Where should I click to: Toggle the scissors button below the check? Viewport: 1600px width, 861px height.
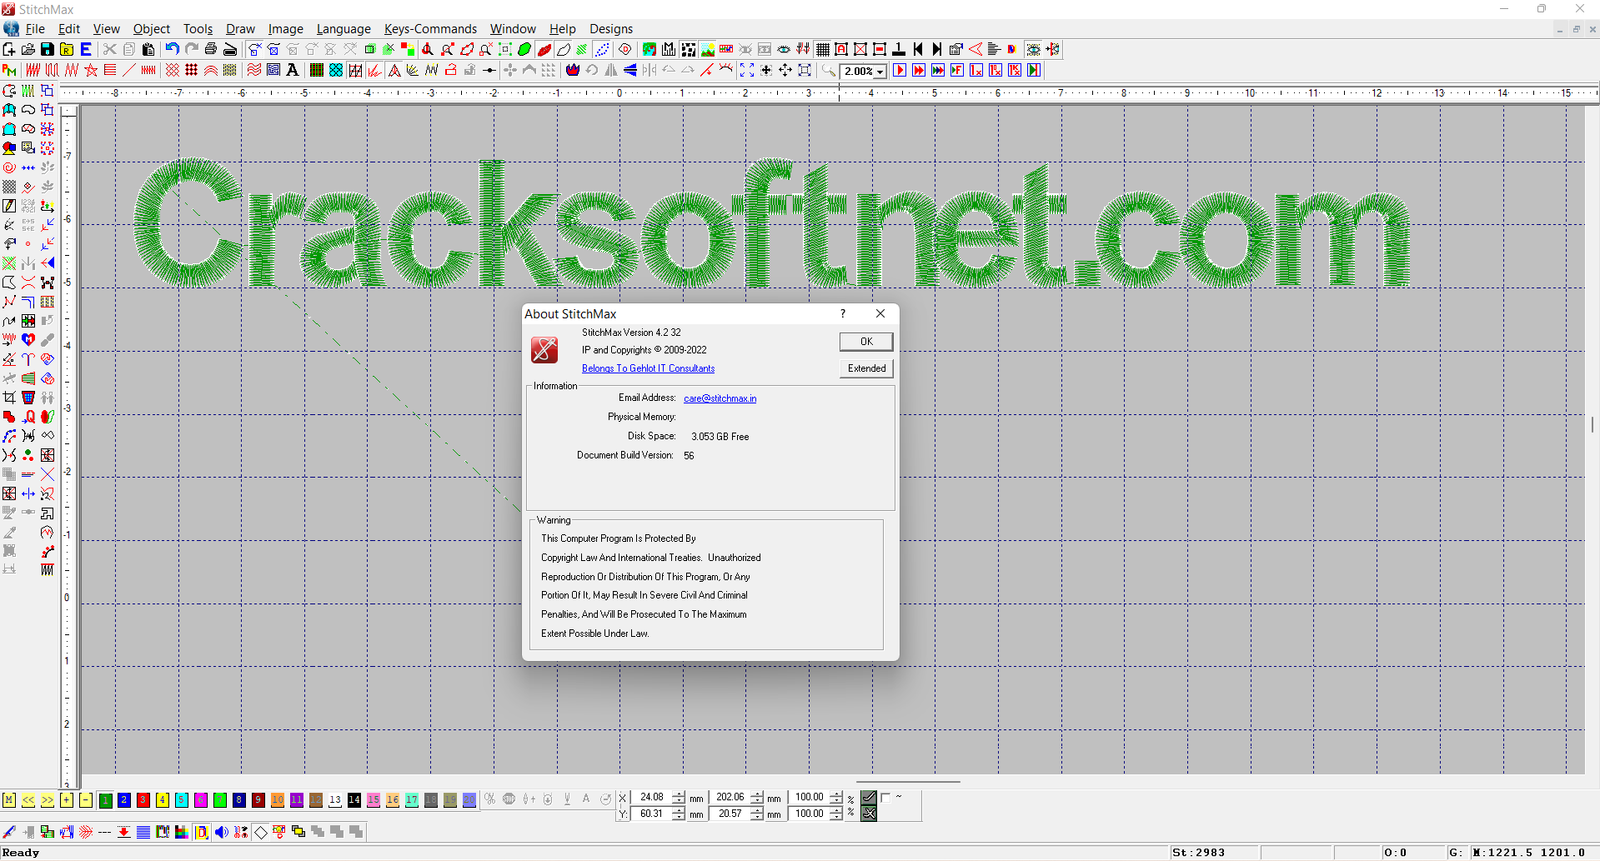(x=869, y=813)
